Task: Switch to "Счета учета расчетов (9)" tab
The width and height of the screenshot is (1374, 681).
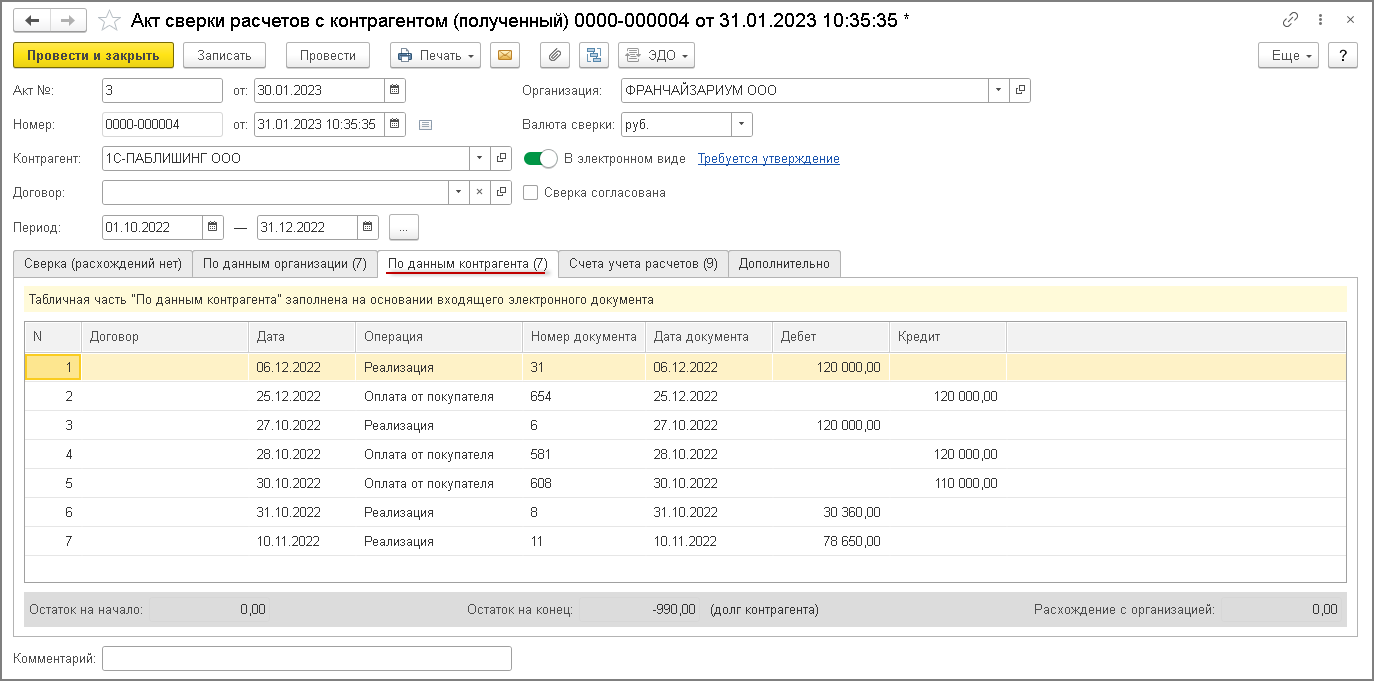Action: [643, 264]
